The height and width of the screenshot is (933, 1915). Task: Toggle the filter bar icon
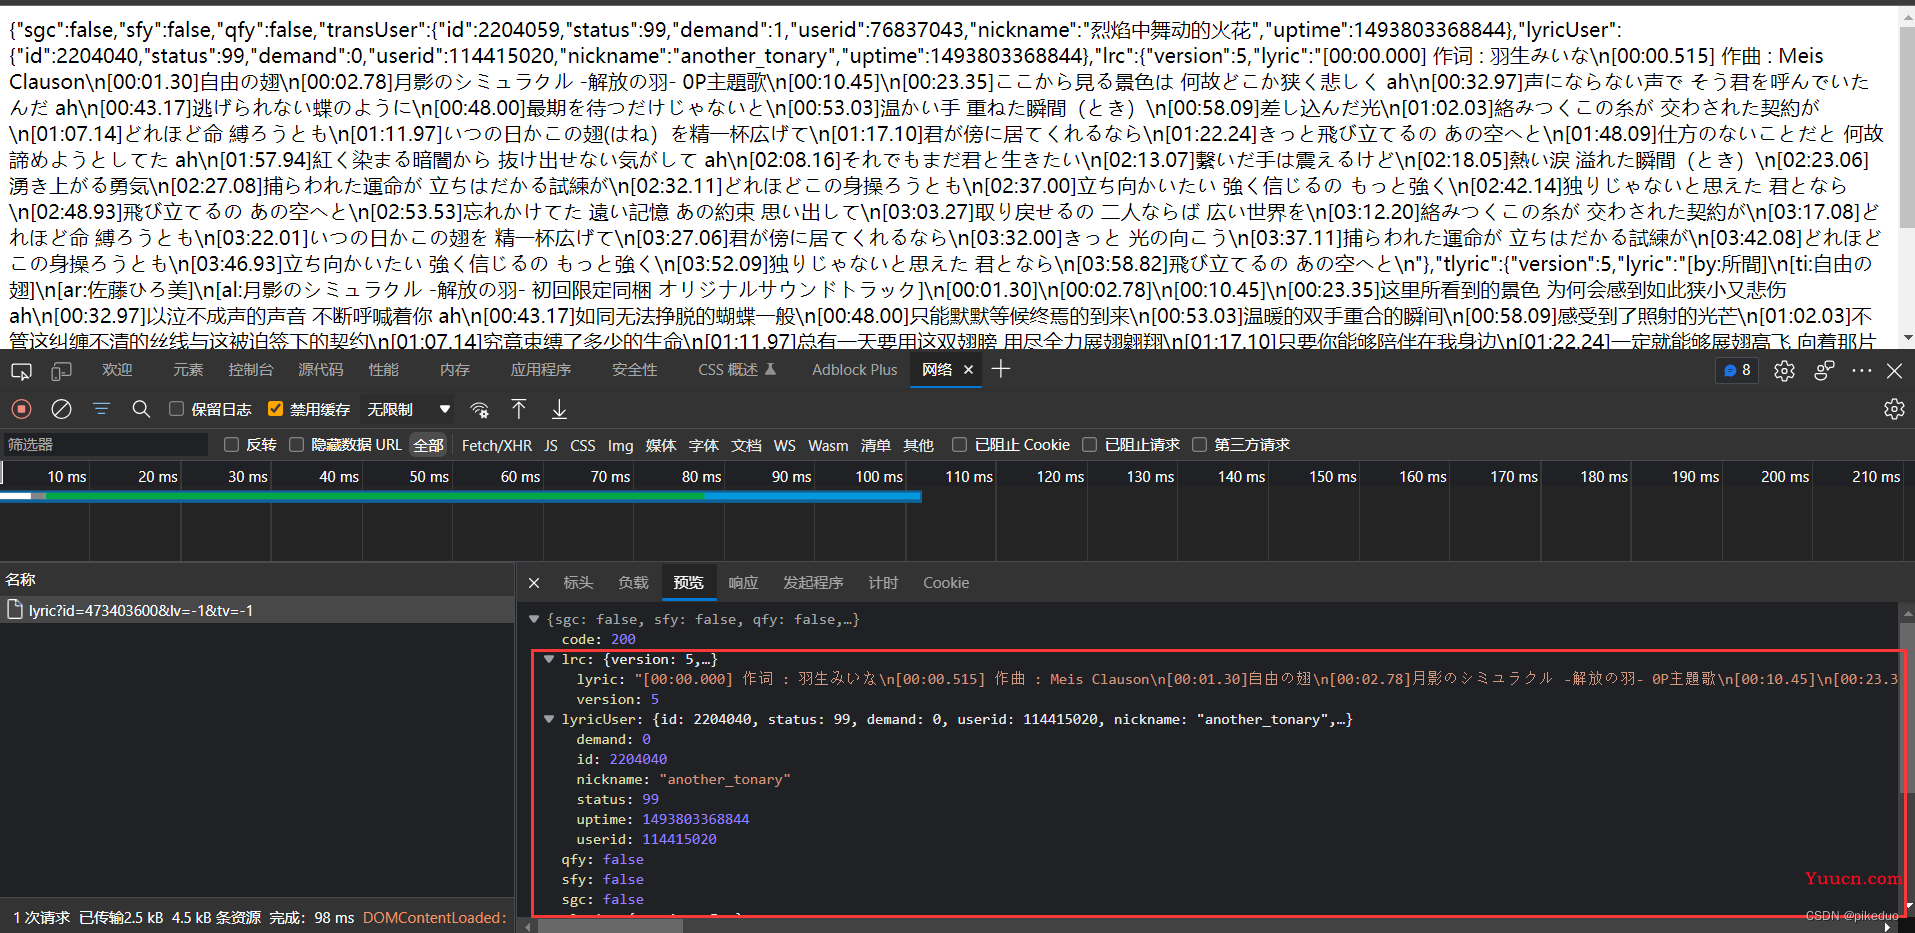(x=101, y=409)
